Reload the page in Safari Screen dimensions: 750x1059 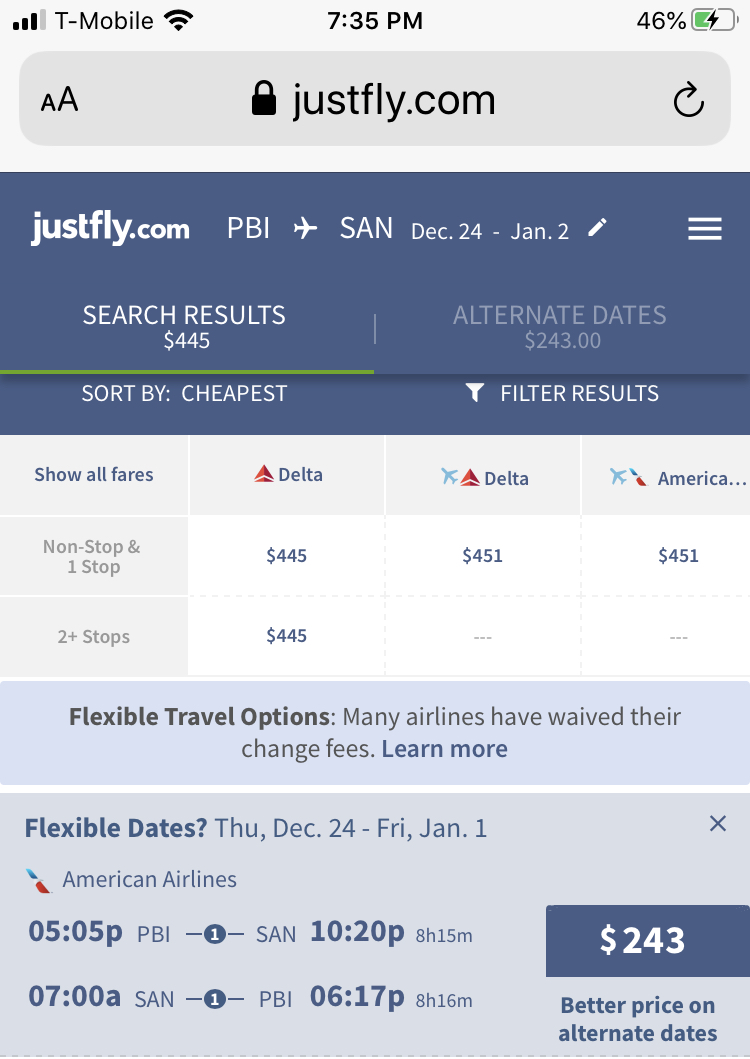tap(688, 99)
